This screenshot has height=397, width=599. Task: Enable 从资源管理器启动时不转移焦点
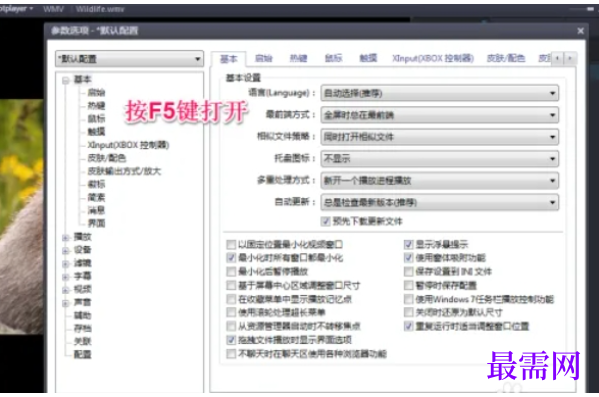click(x=231, y=326)
